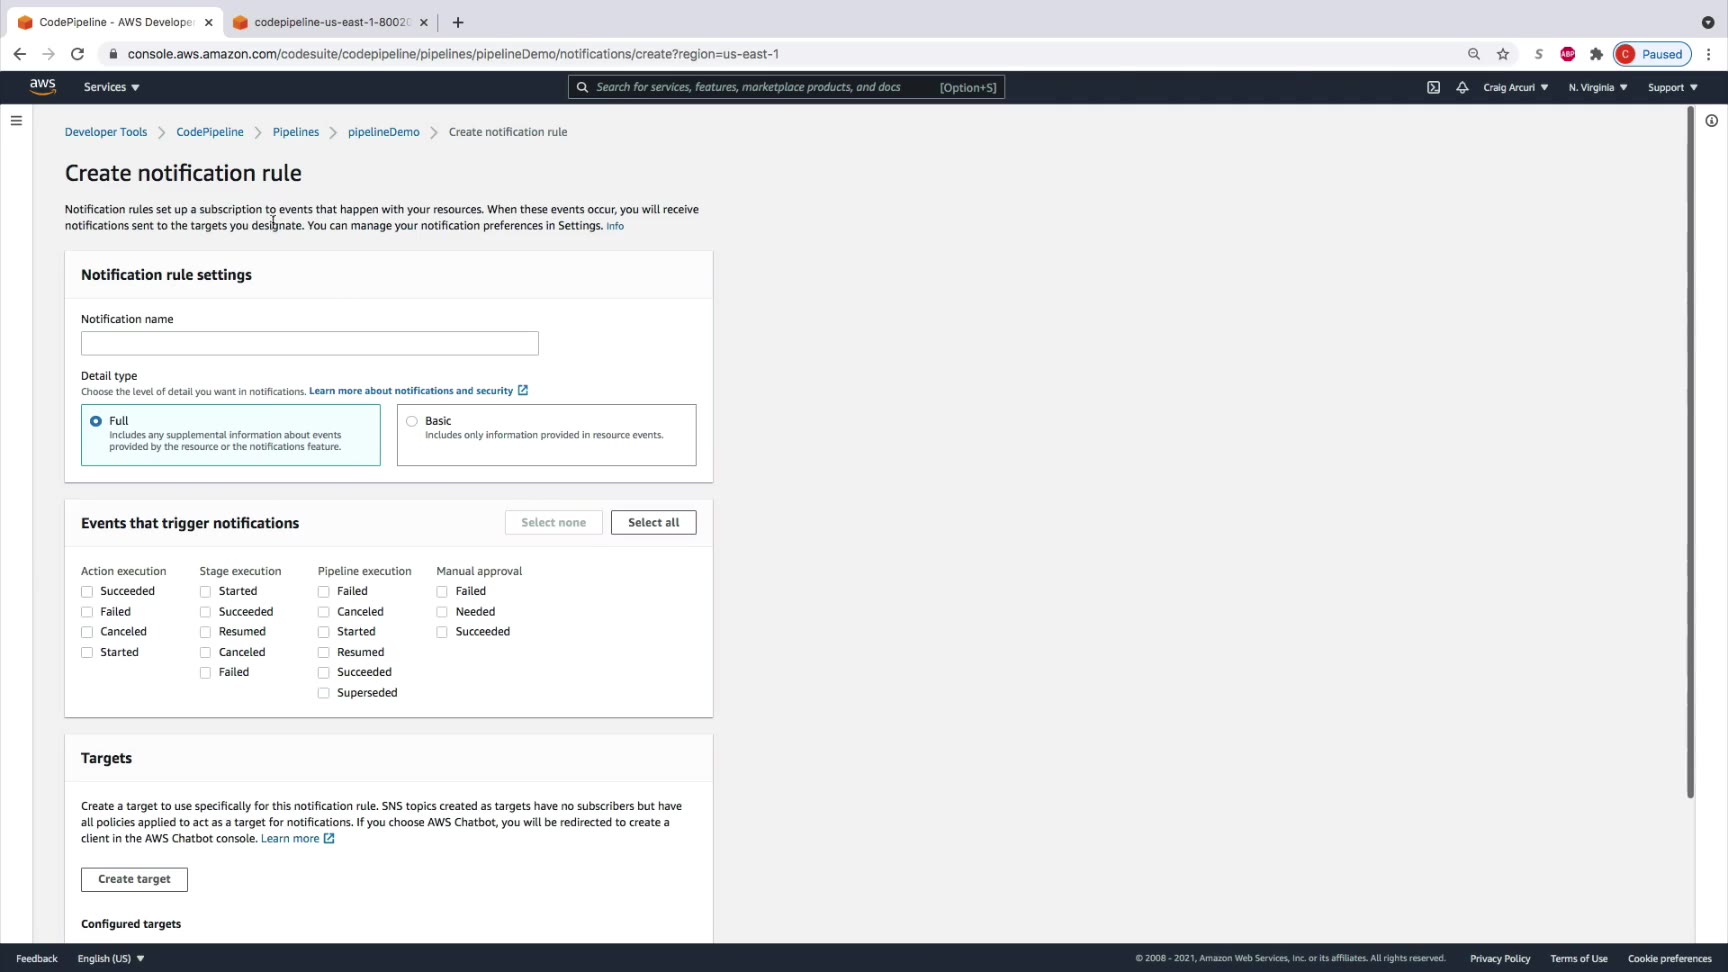
Task: Bookmark this page with the star icon
Action: (x=1503, y=54)
